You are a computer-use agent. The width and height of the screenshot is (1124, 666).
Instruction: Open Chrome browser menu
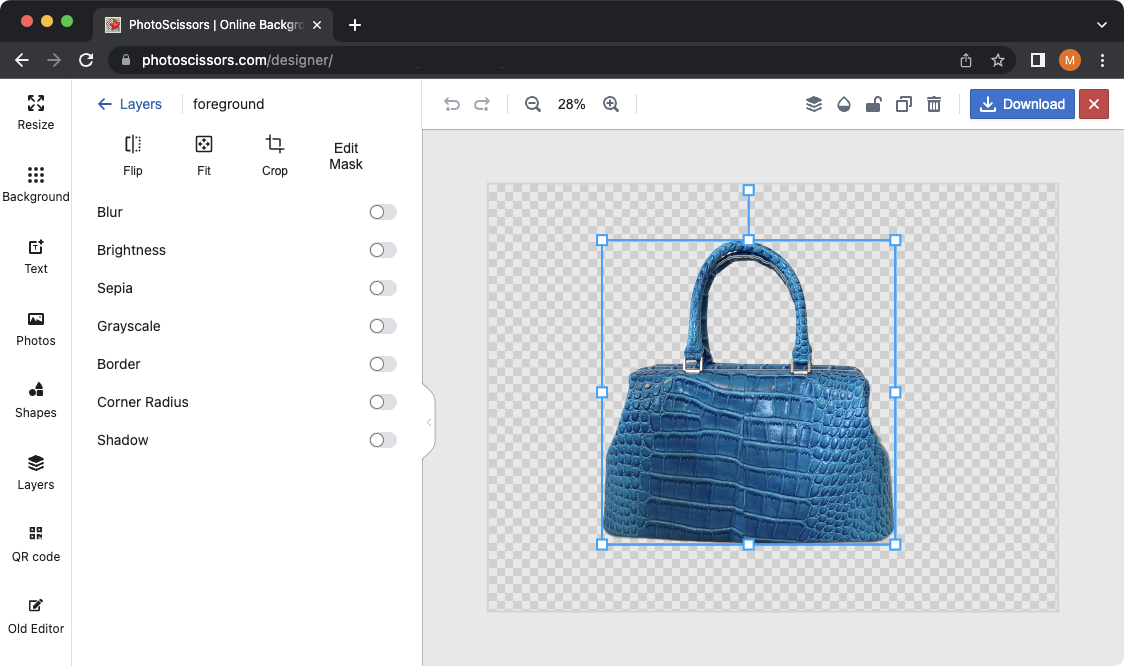click(x=1102, y=60)
